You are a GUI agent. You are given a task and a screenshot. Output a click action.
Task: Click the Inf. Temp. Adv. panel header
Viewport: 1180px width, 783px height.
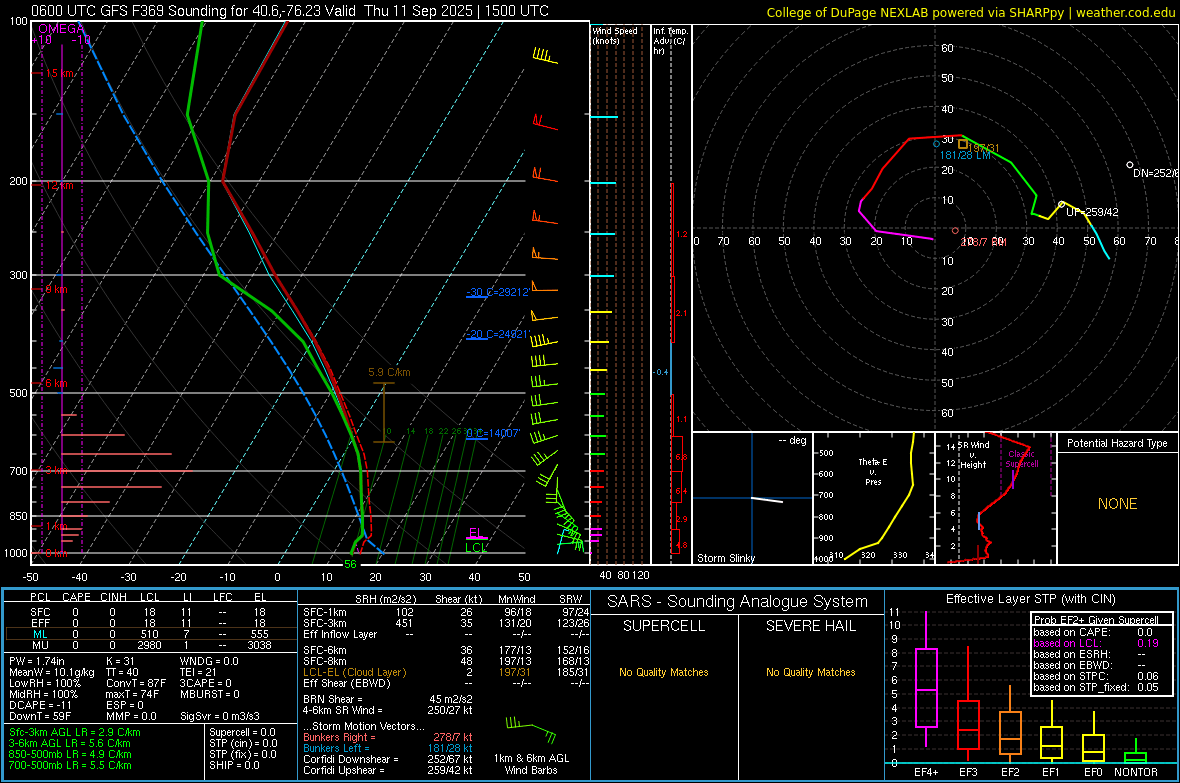pyautogui.click(x=671, y=41)
